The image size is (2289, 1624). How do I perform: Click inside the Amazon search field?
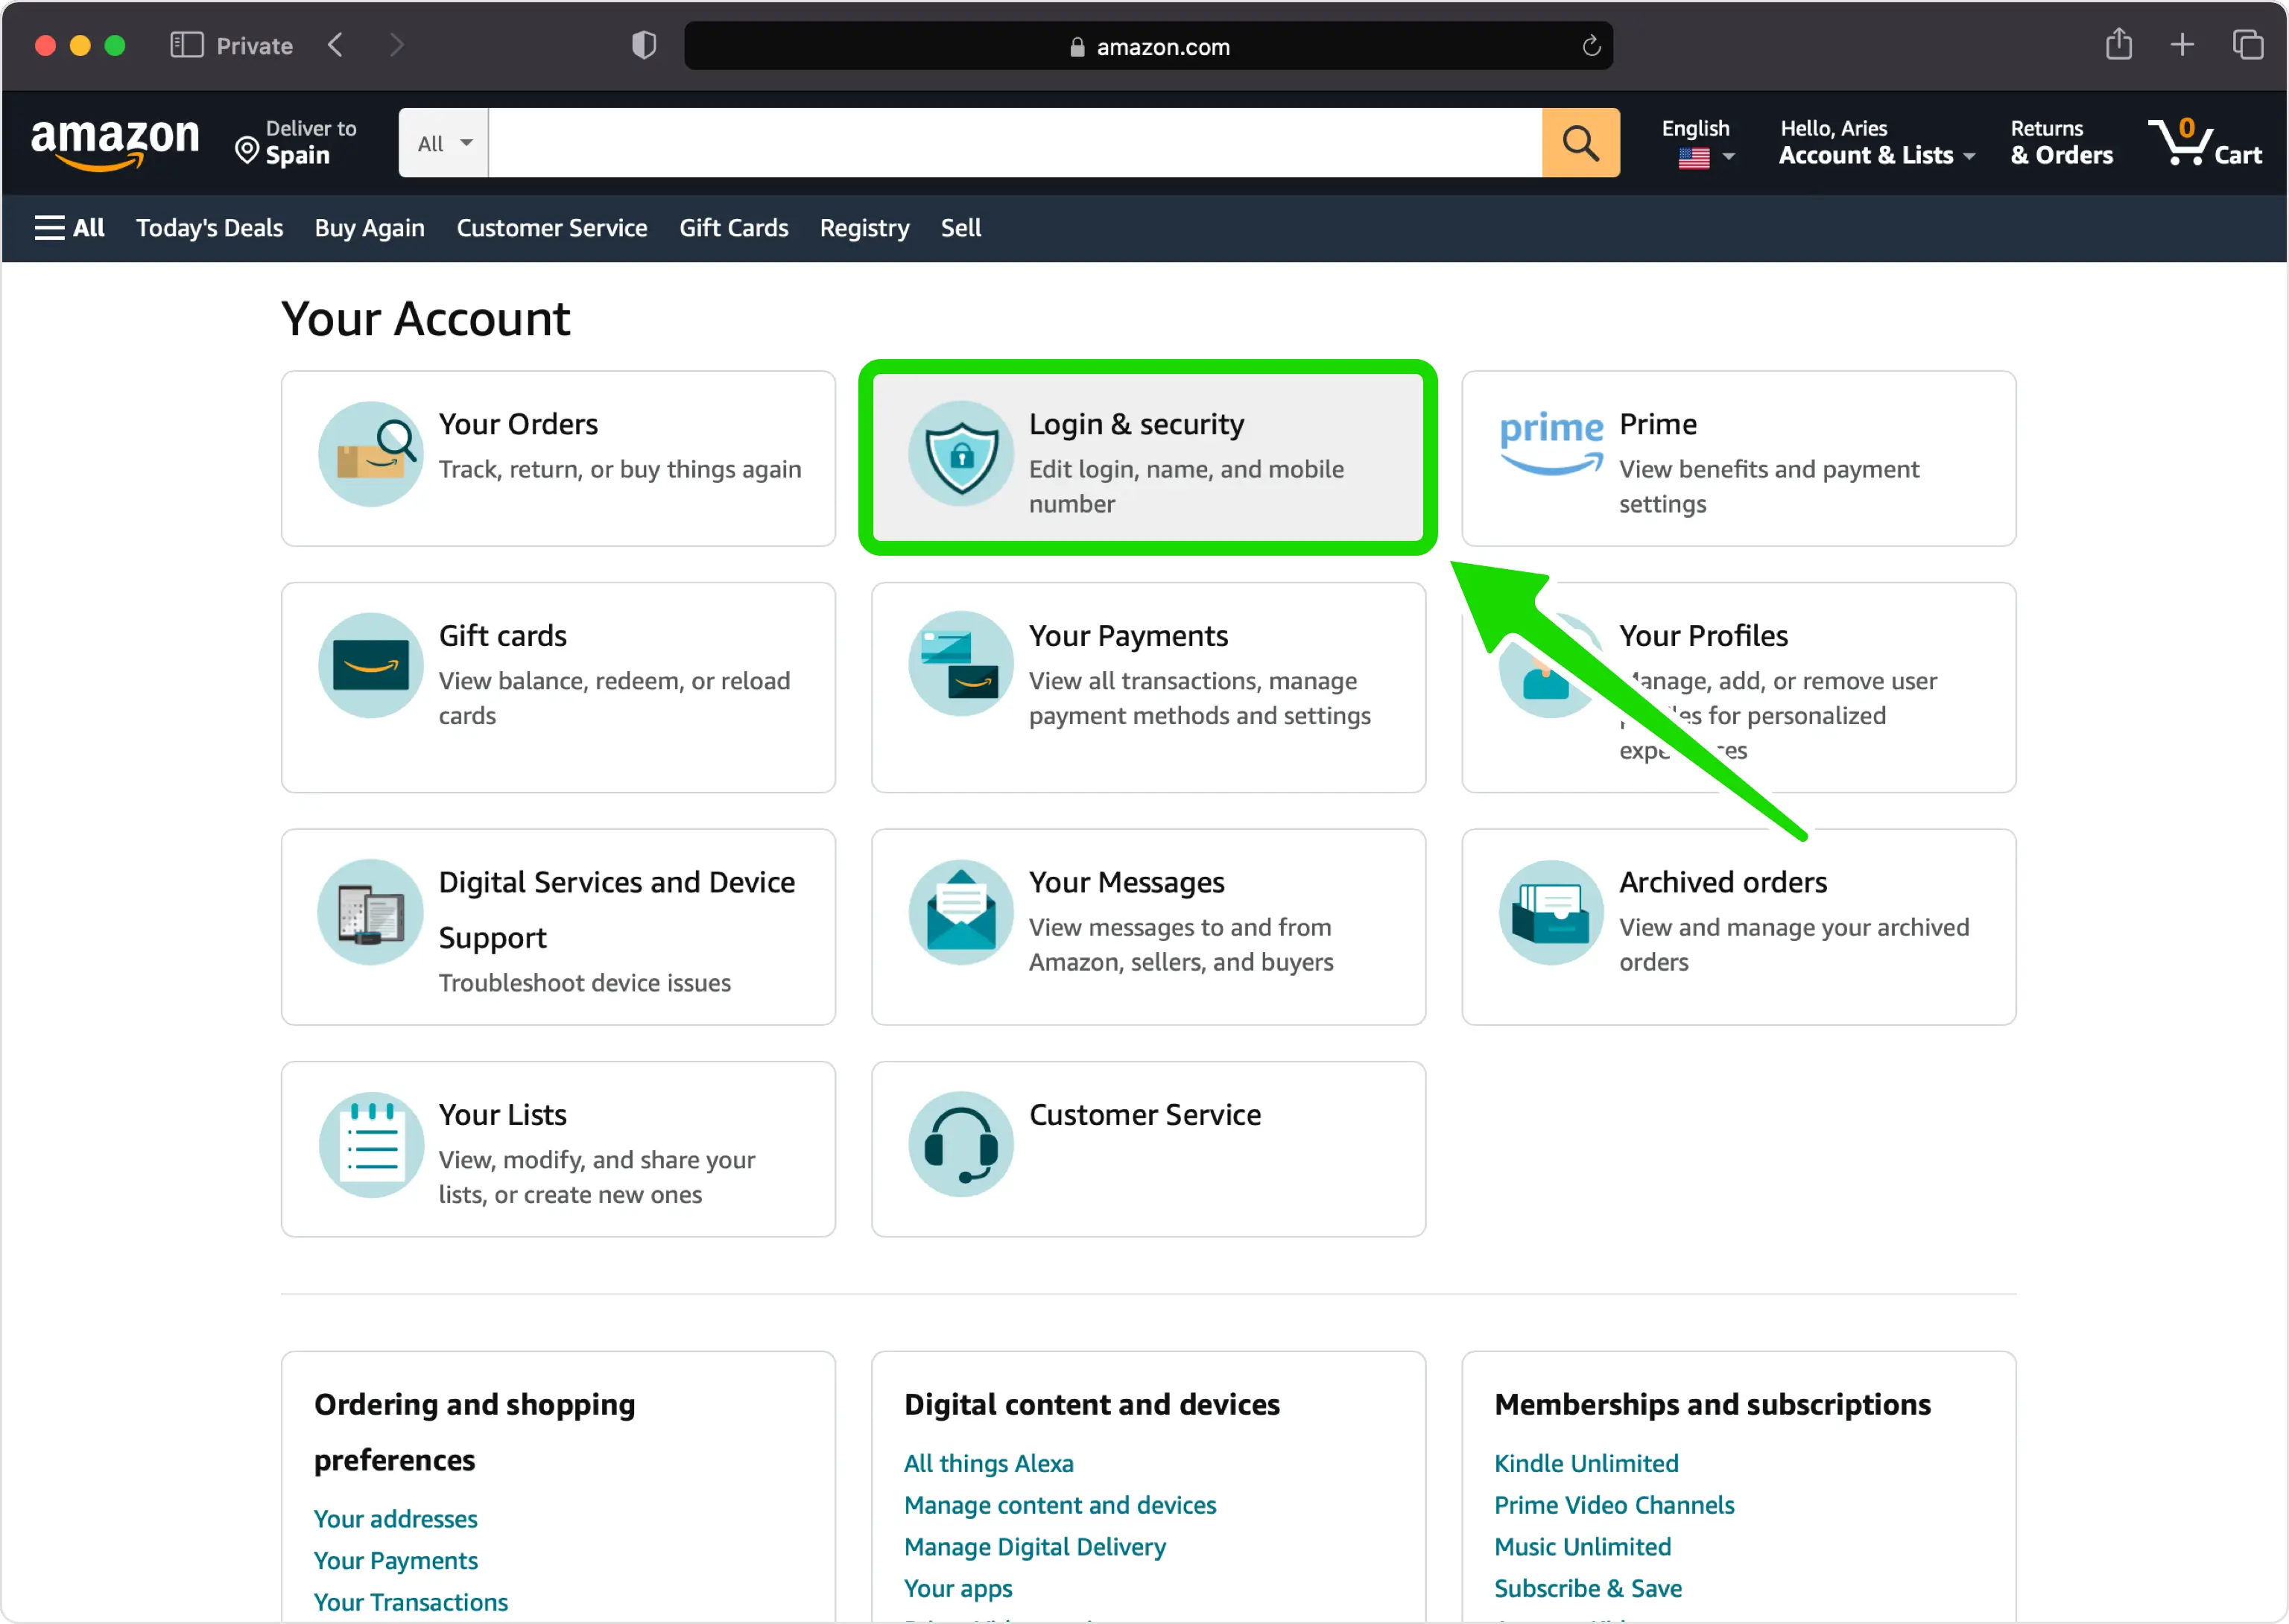pyautogui.click(x=1014, y=143)
